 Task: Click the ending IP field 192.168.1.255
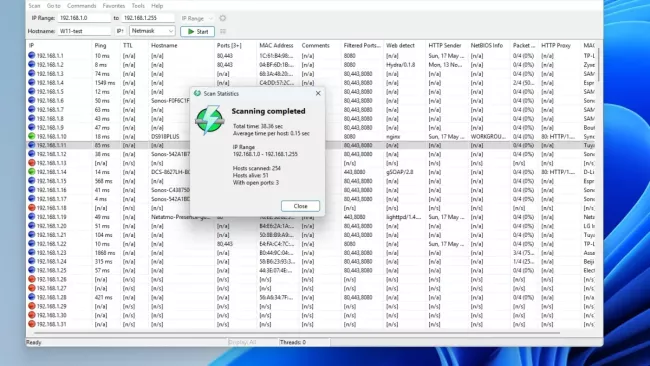point(148,18)
